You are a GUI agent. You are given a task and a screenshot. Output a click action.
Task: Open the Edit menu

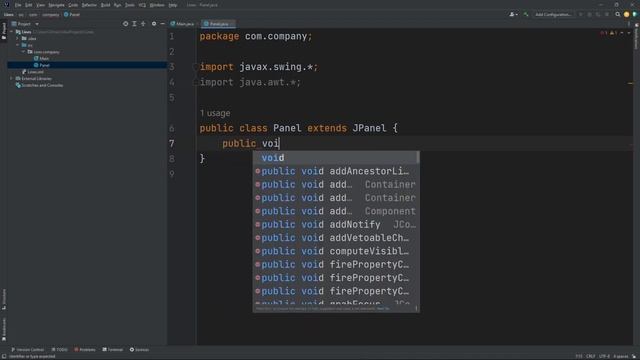tap(29, 5)
